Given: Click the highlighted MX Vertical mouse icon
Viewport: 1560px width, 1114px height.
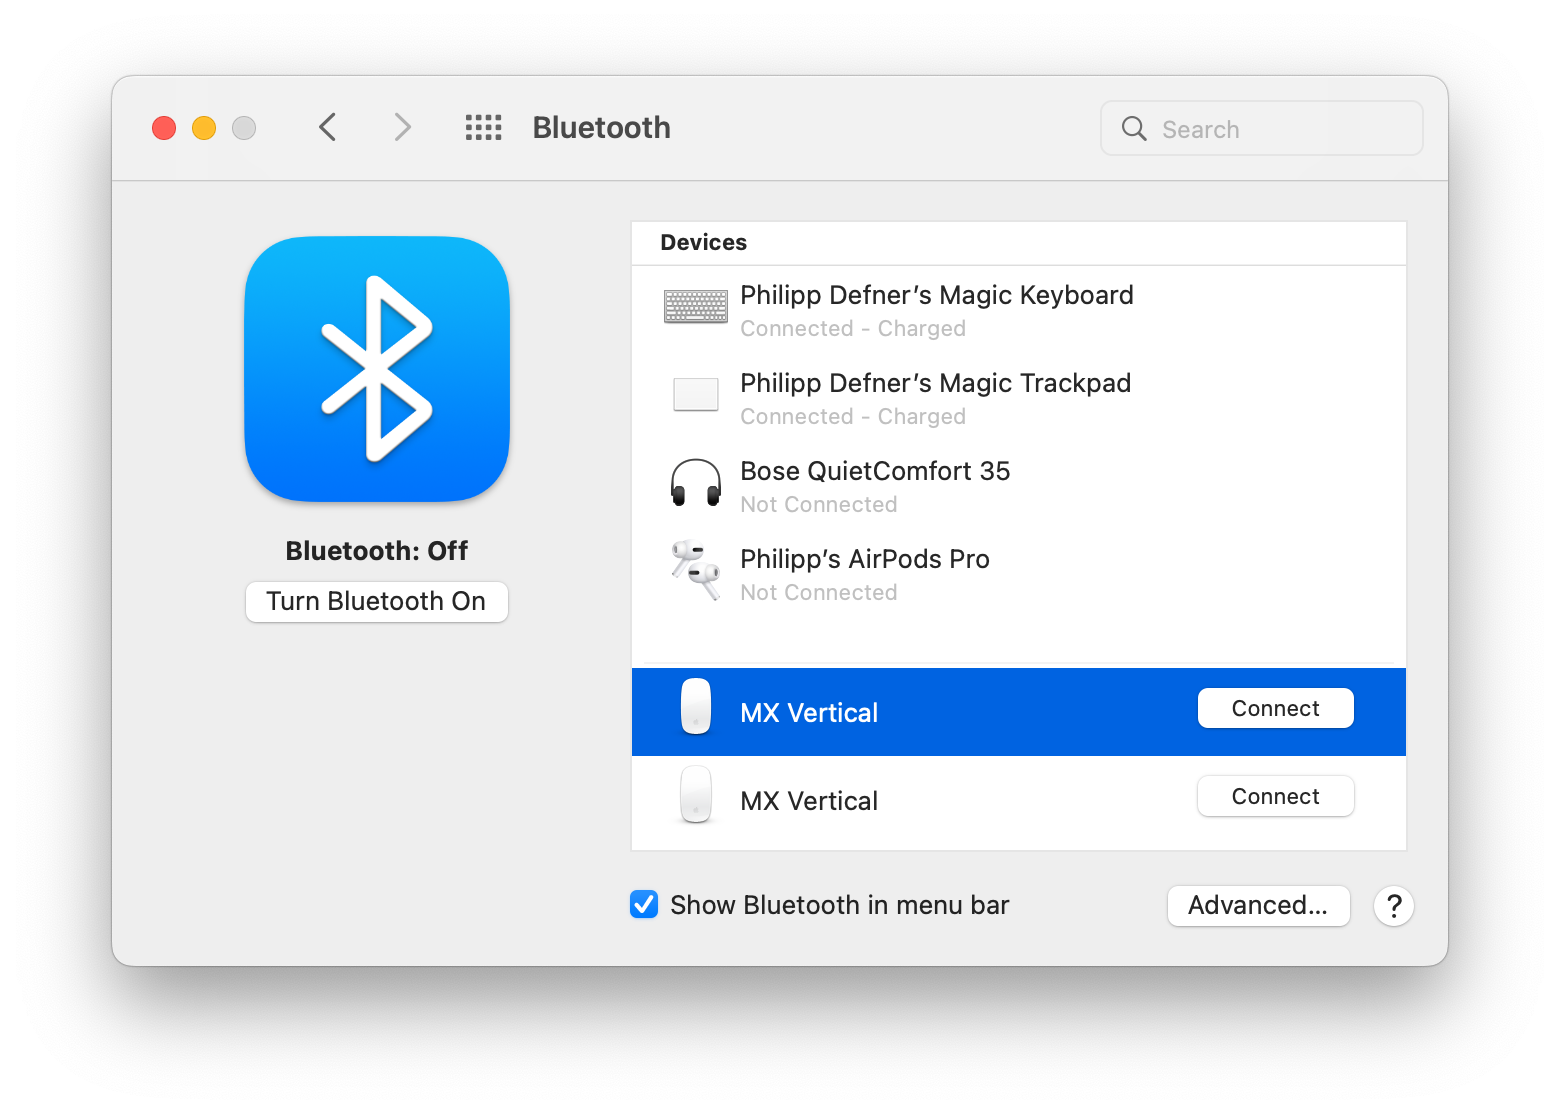Looking at the screenshot, I should click(696, 707).
